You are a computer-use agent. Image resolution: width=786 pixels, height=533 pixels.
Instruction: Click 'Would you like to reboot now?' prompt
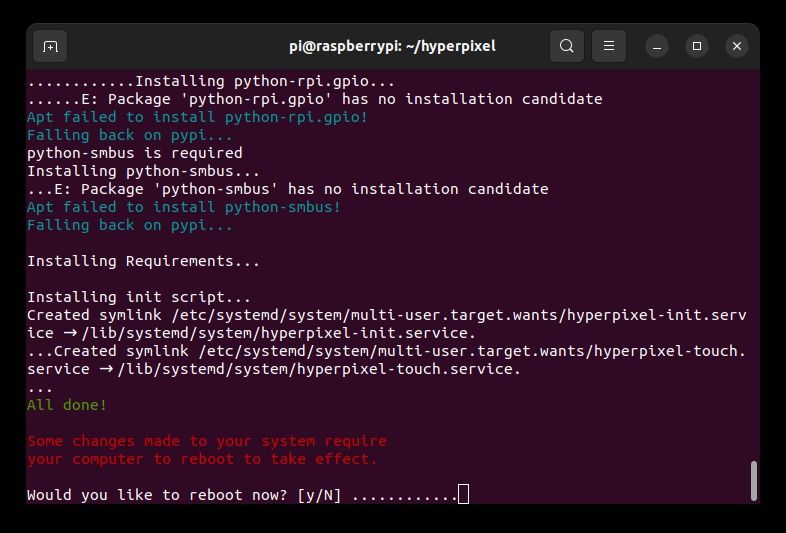pos(157,495)
